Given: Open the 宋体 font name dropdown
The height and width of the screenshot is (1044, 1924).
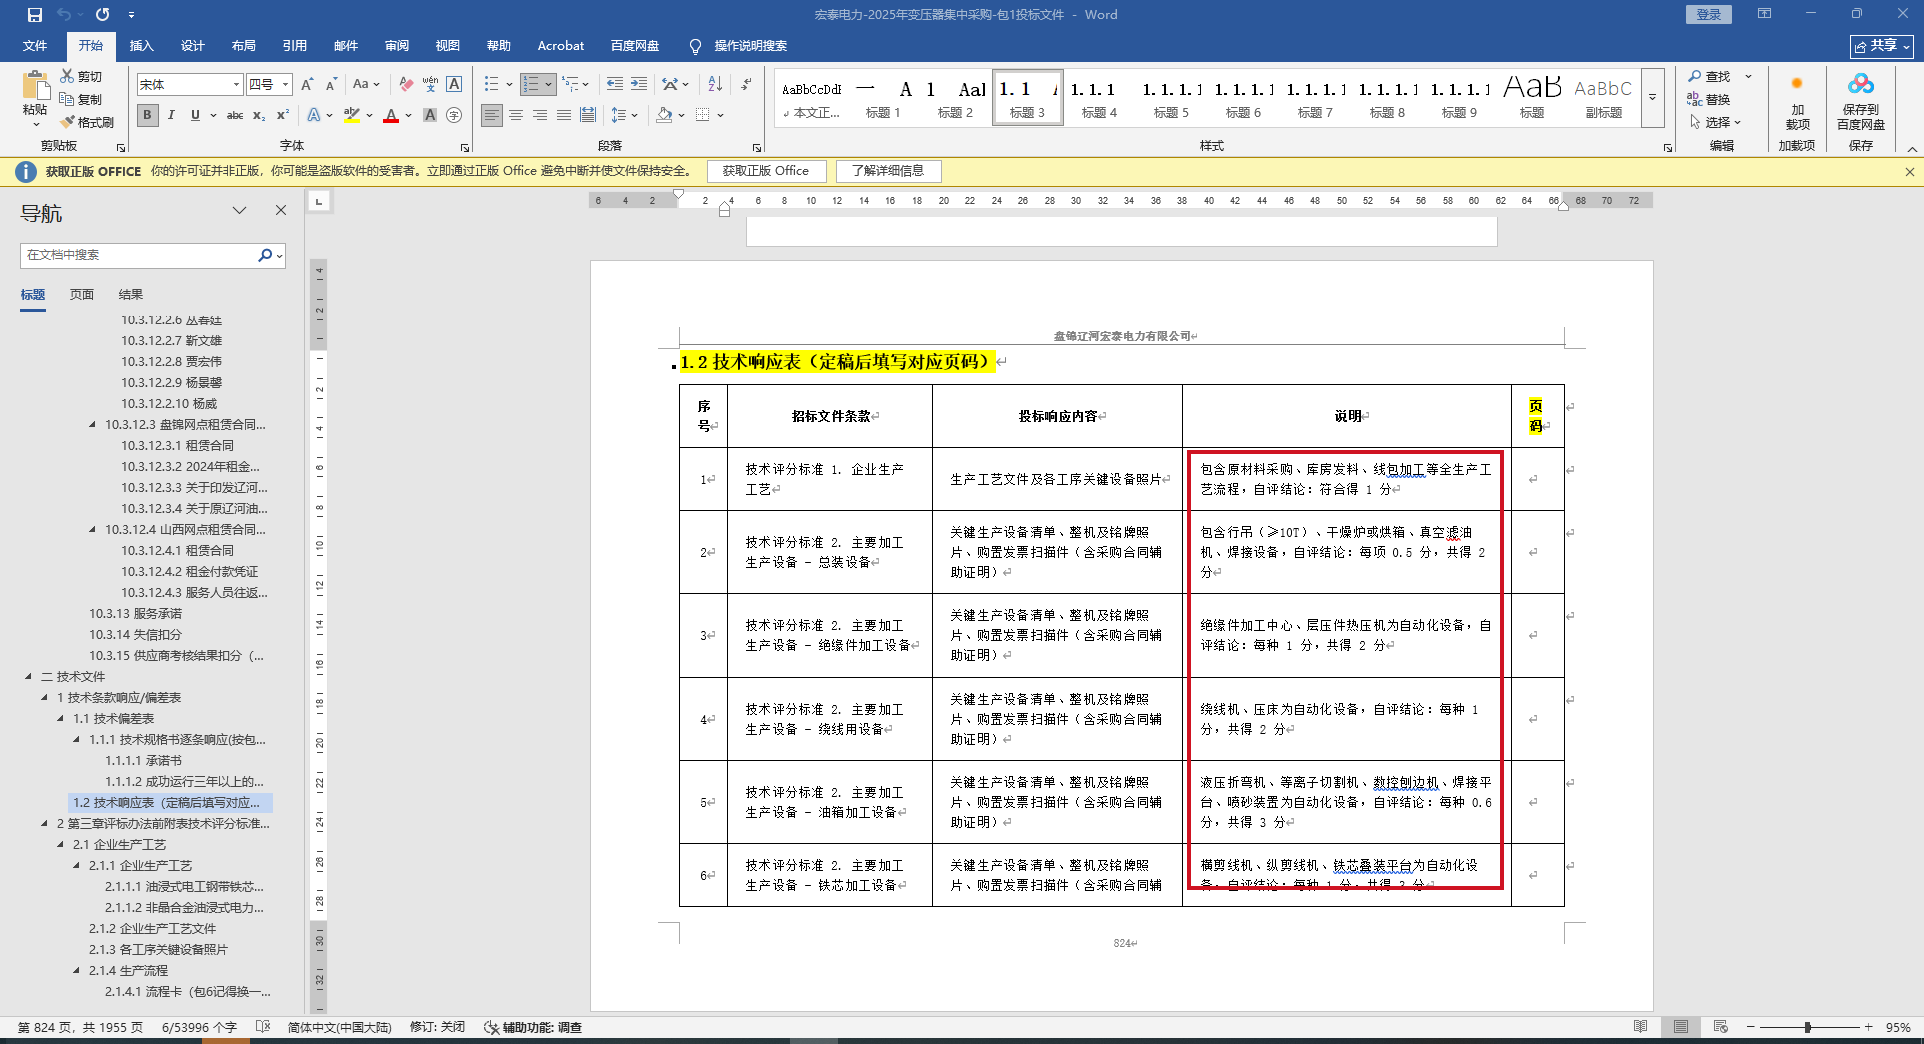Looking at the screenshot, I should click(237, 85).
